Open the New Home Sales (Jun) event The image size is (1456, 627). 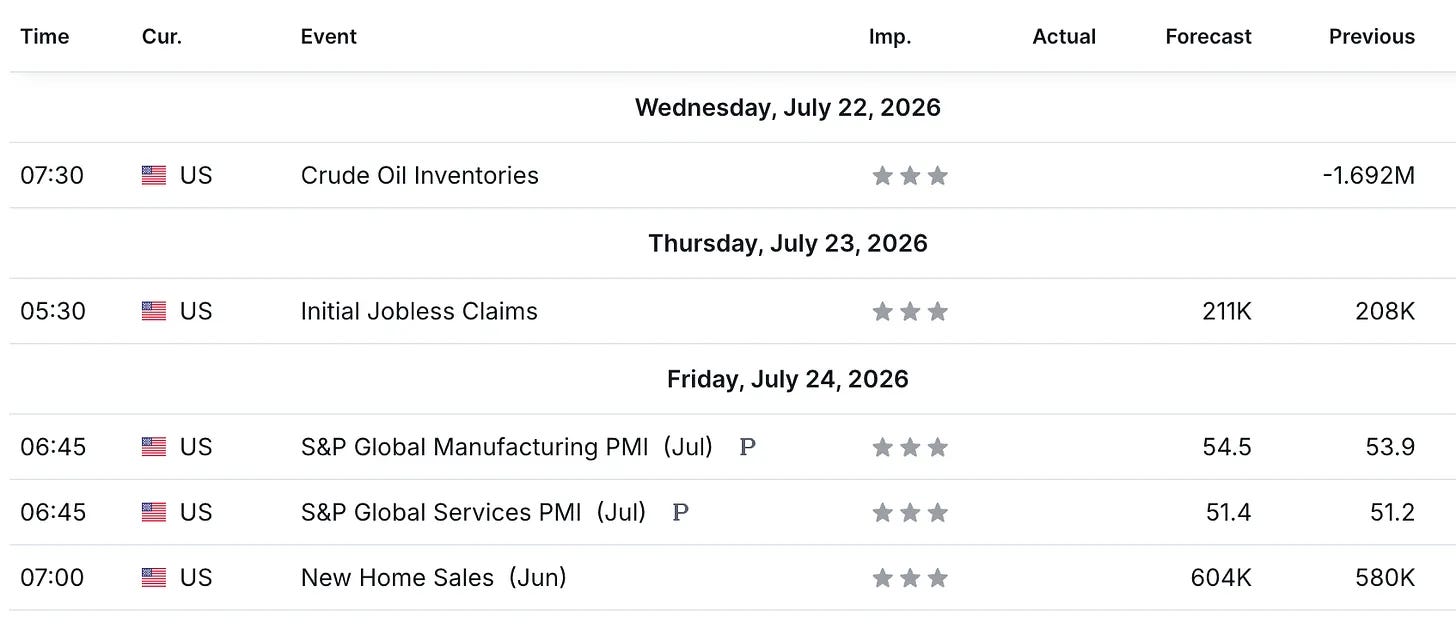434,578
